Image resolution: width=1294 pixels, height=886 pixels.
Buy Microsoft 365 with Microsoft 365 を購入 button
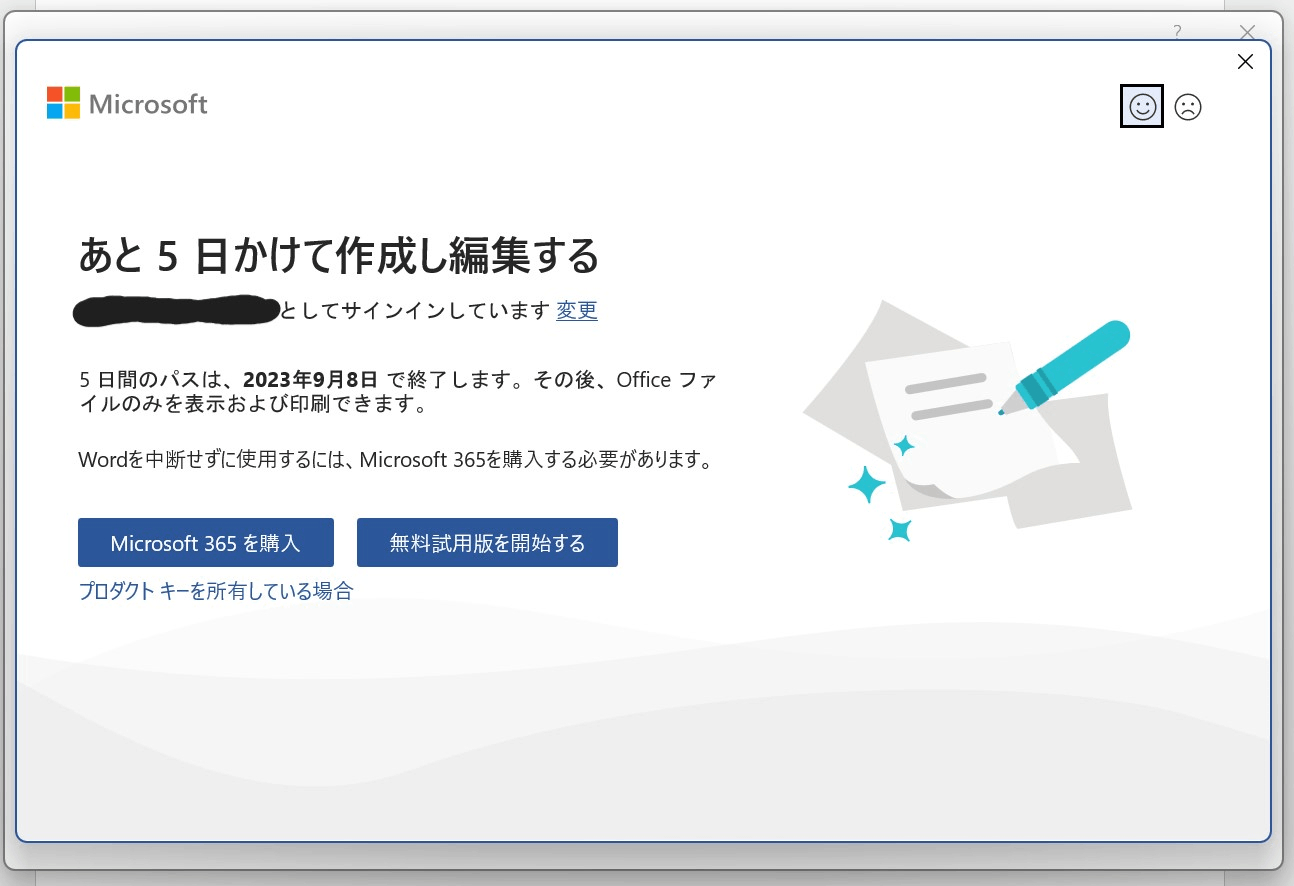click(x=205, y=543)
